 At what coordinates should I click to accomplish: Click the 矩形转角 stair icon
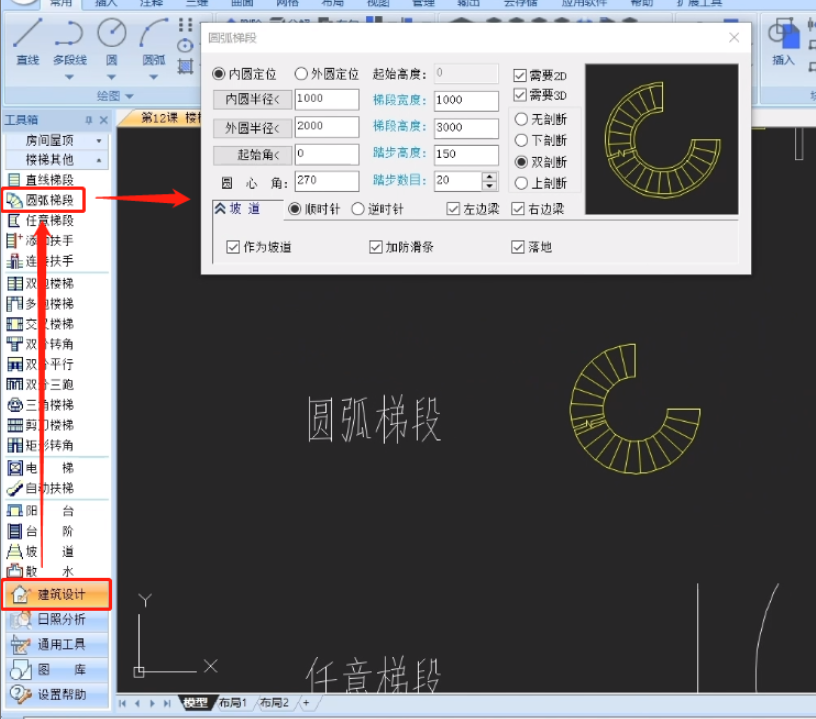[x=15, y=445]
